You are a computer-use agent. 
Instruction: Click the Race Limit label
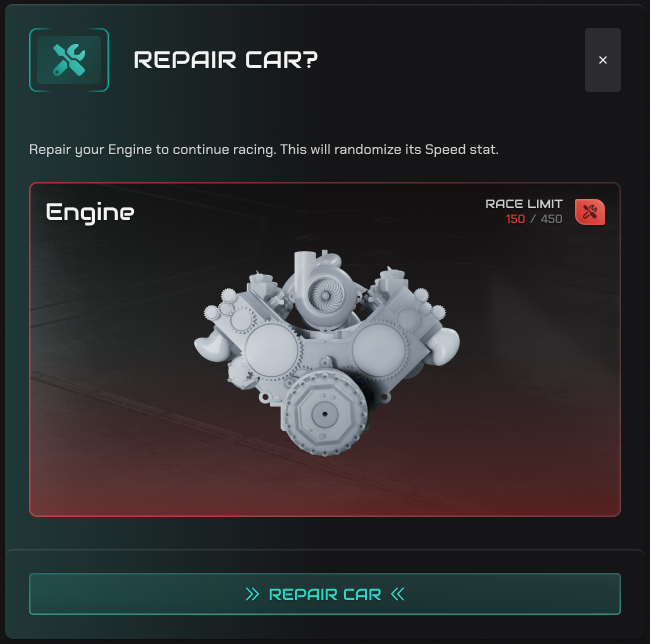(x=524, y=204)
